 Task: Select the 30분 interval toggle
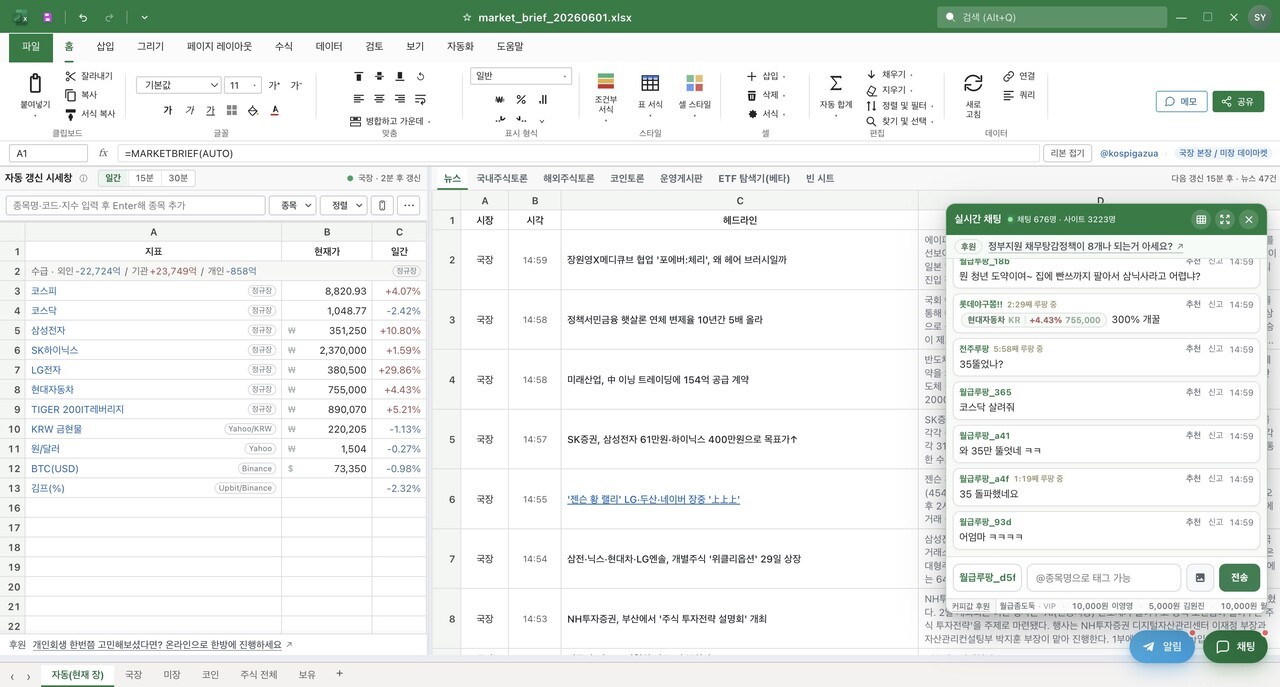[x=177, y=178]
